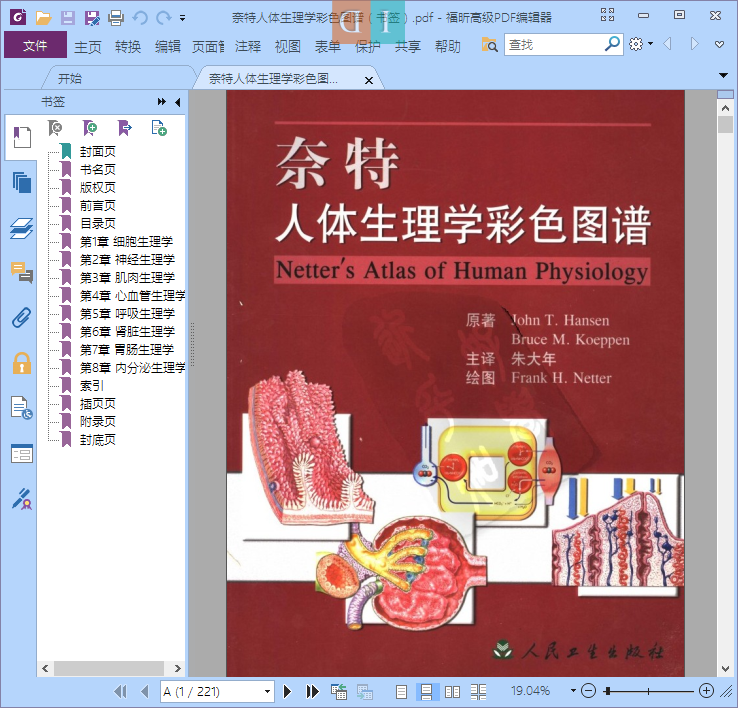Go to bookmark 第4章 心血管生理学

point(132,296)
